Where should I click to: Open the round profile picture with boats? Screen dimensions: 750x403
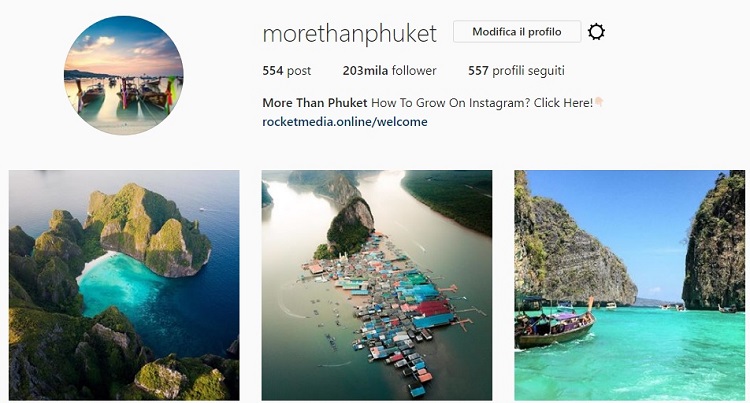[x=123, y=75]
